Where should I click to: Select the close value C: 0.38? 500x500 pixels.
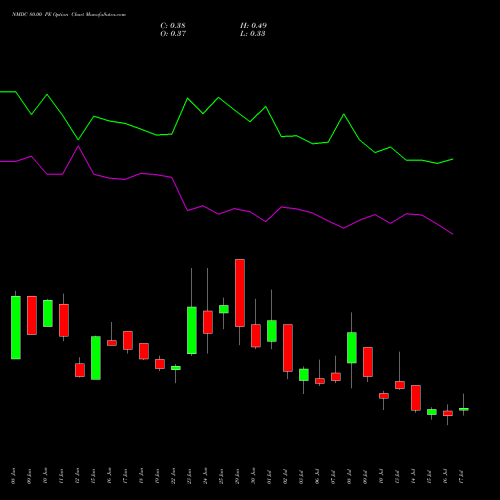point(173,26)
